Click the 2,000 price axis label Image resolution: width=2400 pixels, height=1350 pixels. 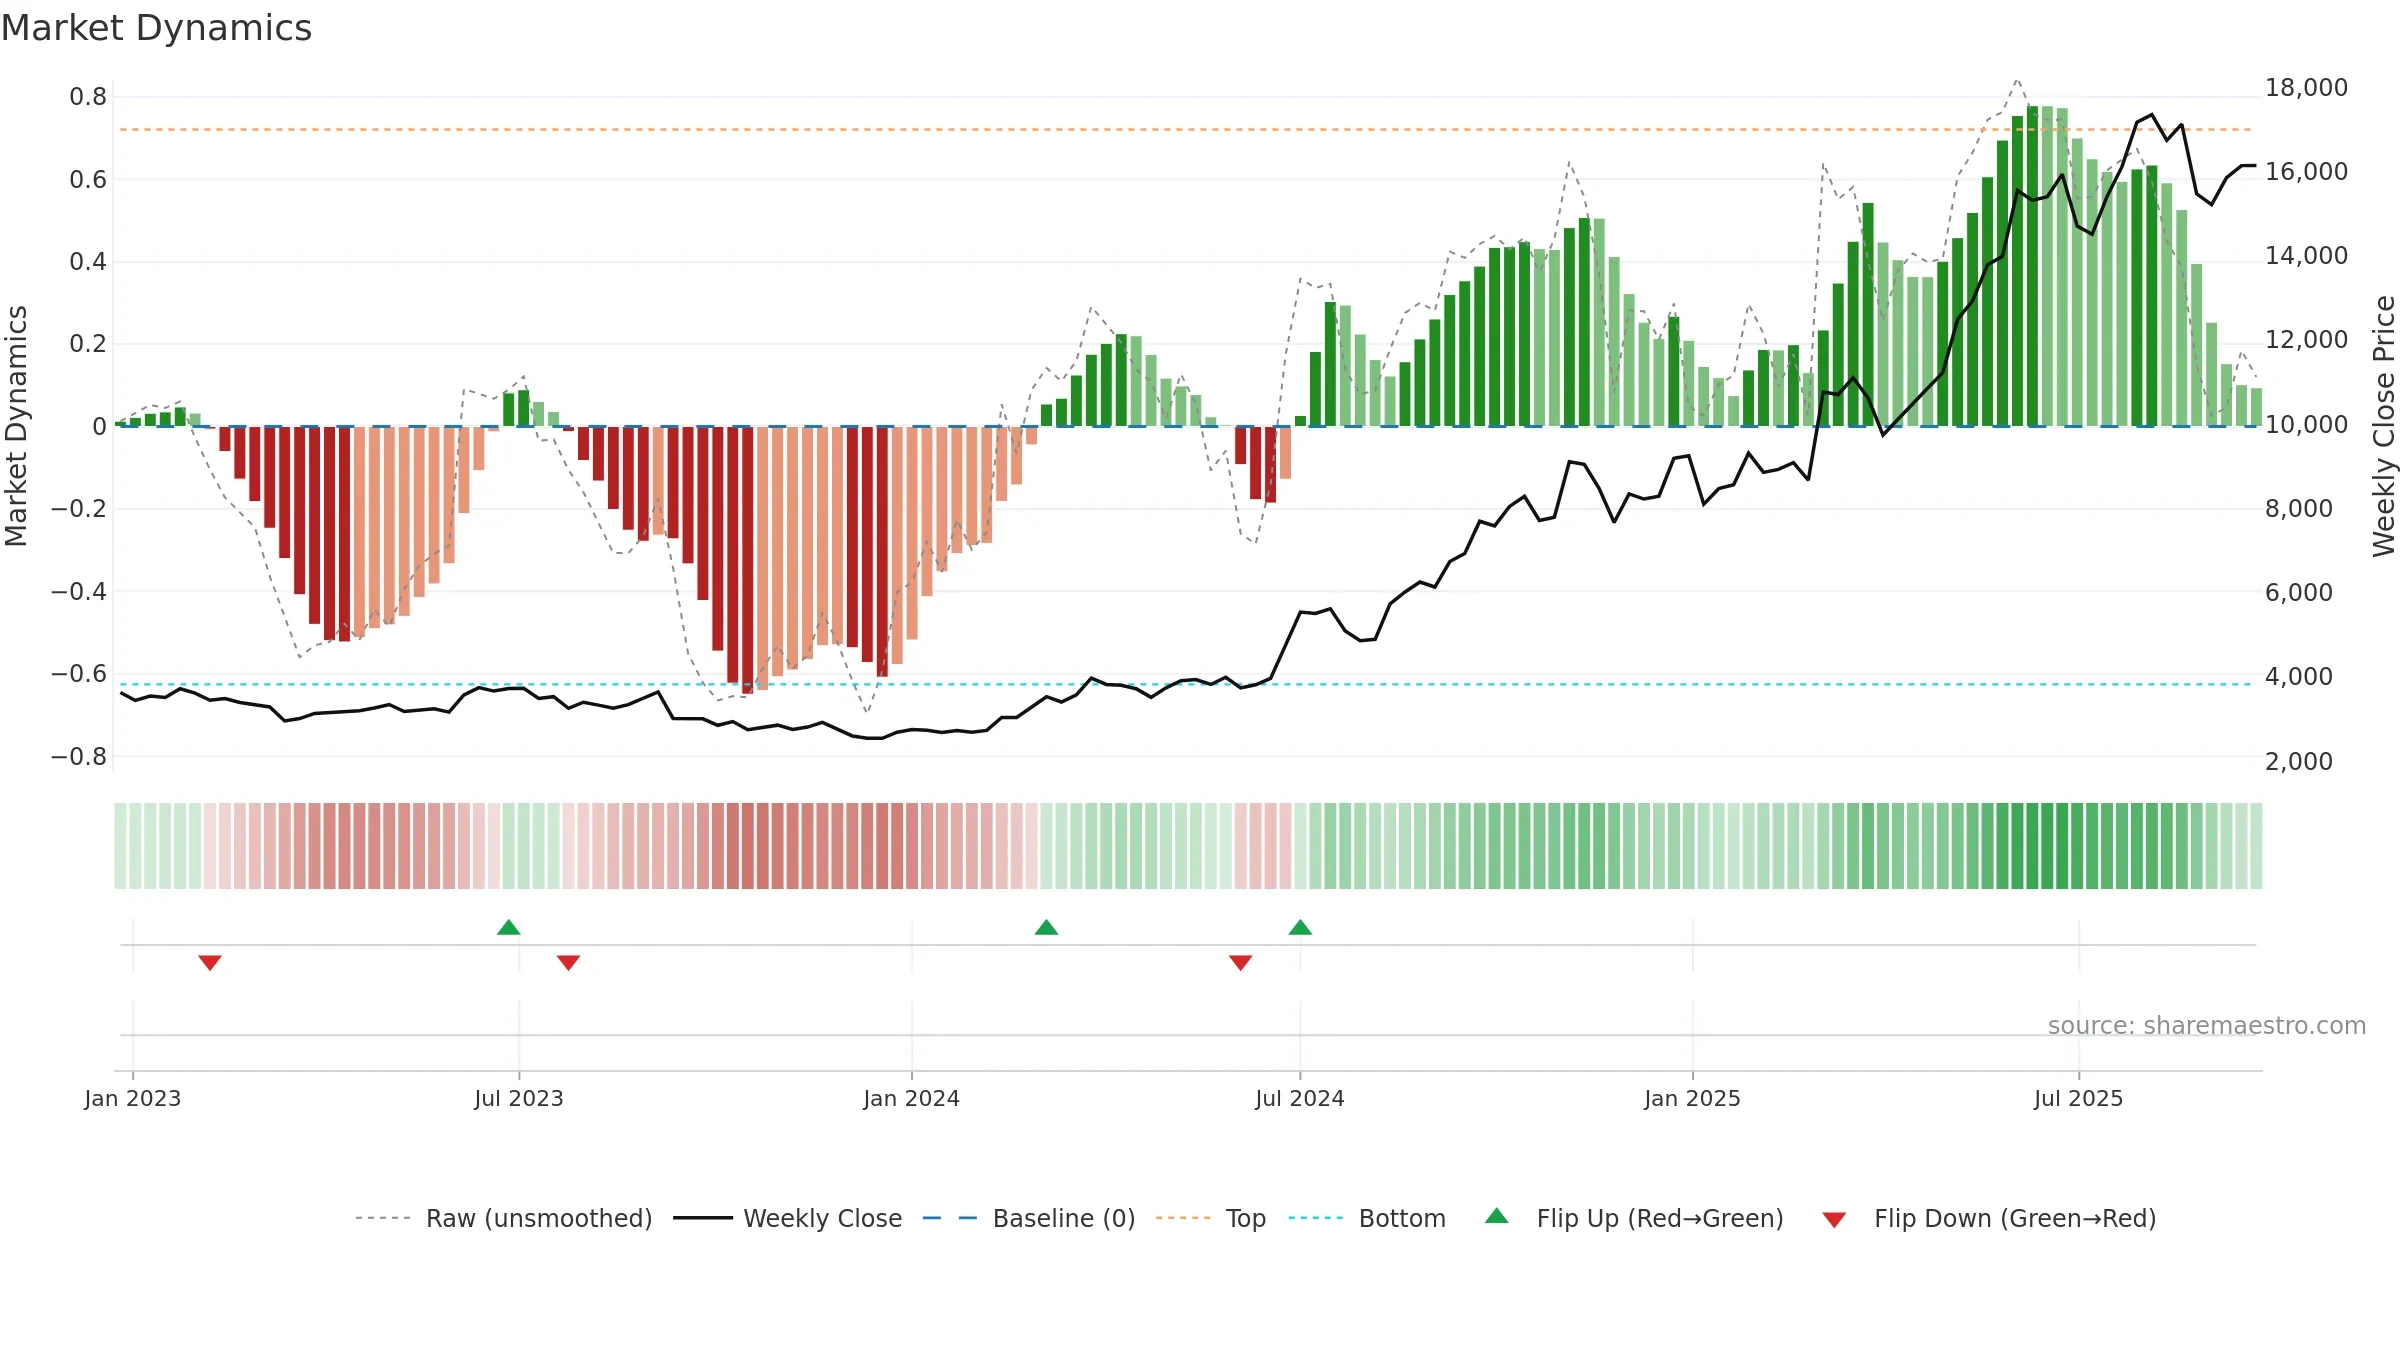click(2299, 761)
